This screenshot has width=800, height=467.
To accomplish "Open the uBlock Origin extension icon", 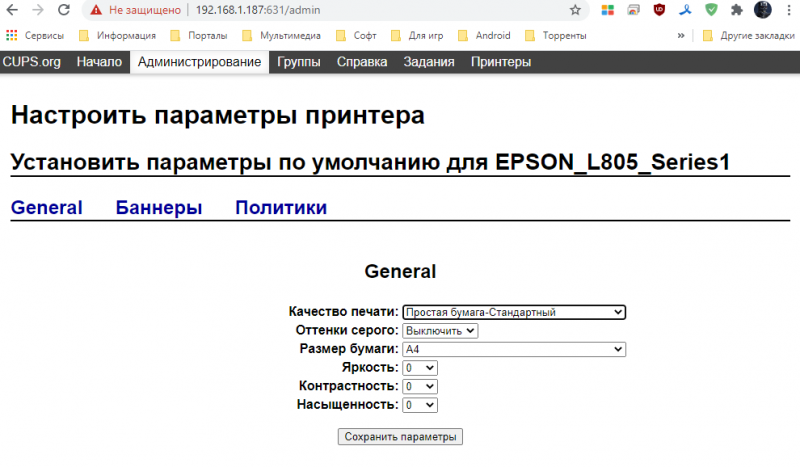I will tap(659, 10).
